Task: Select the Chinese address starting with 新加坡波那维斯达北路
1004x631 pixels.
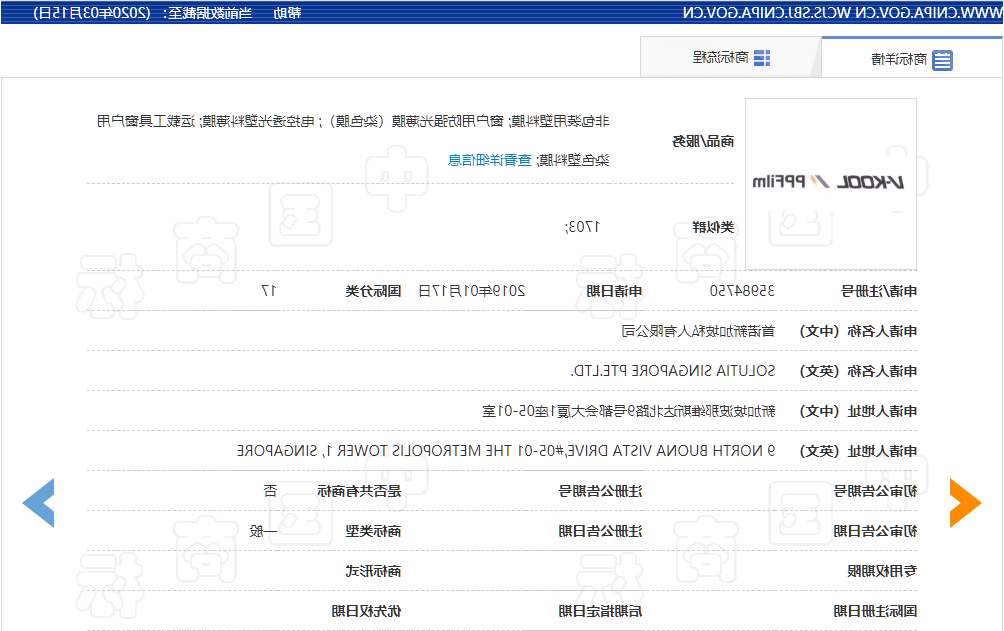Action: coord(628,411)
